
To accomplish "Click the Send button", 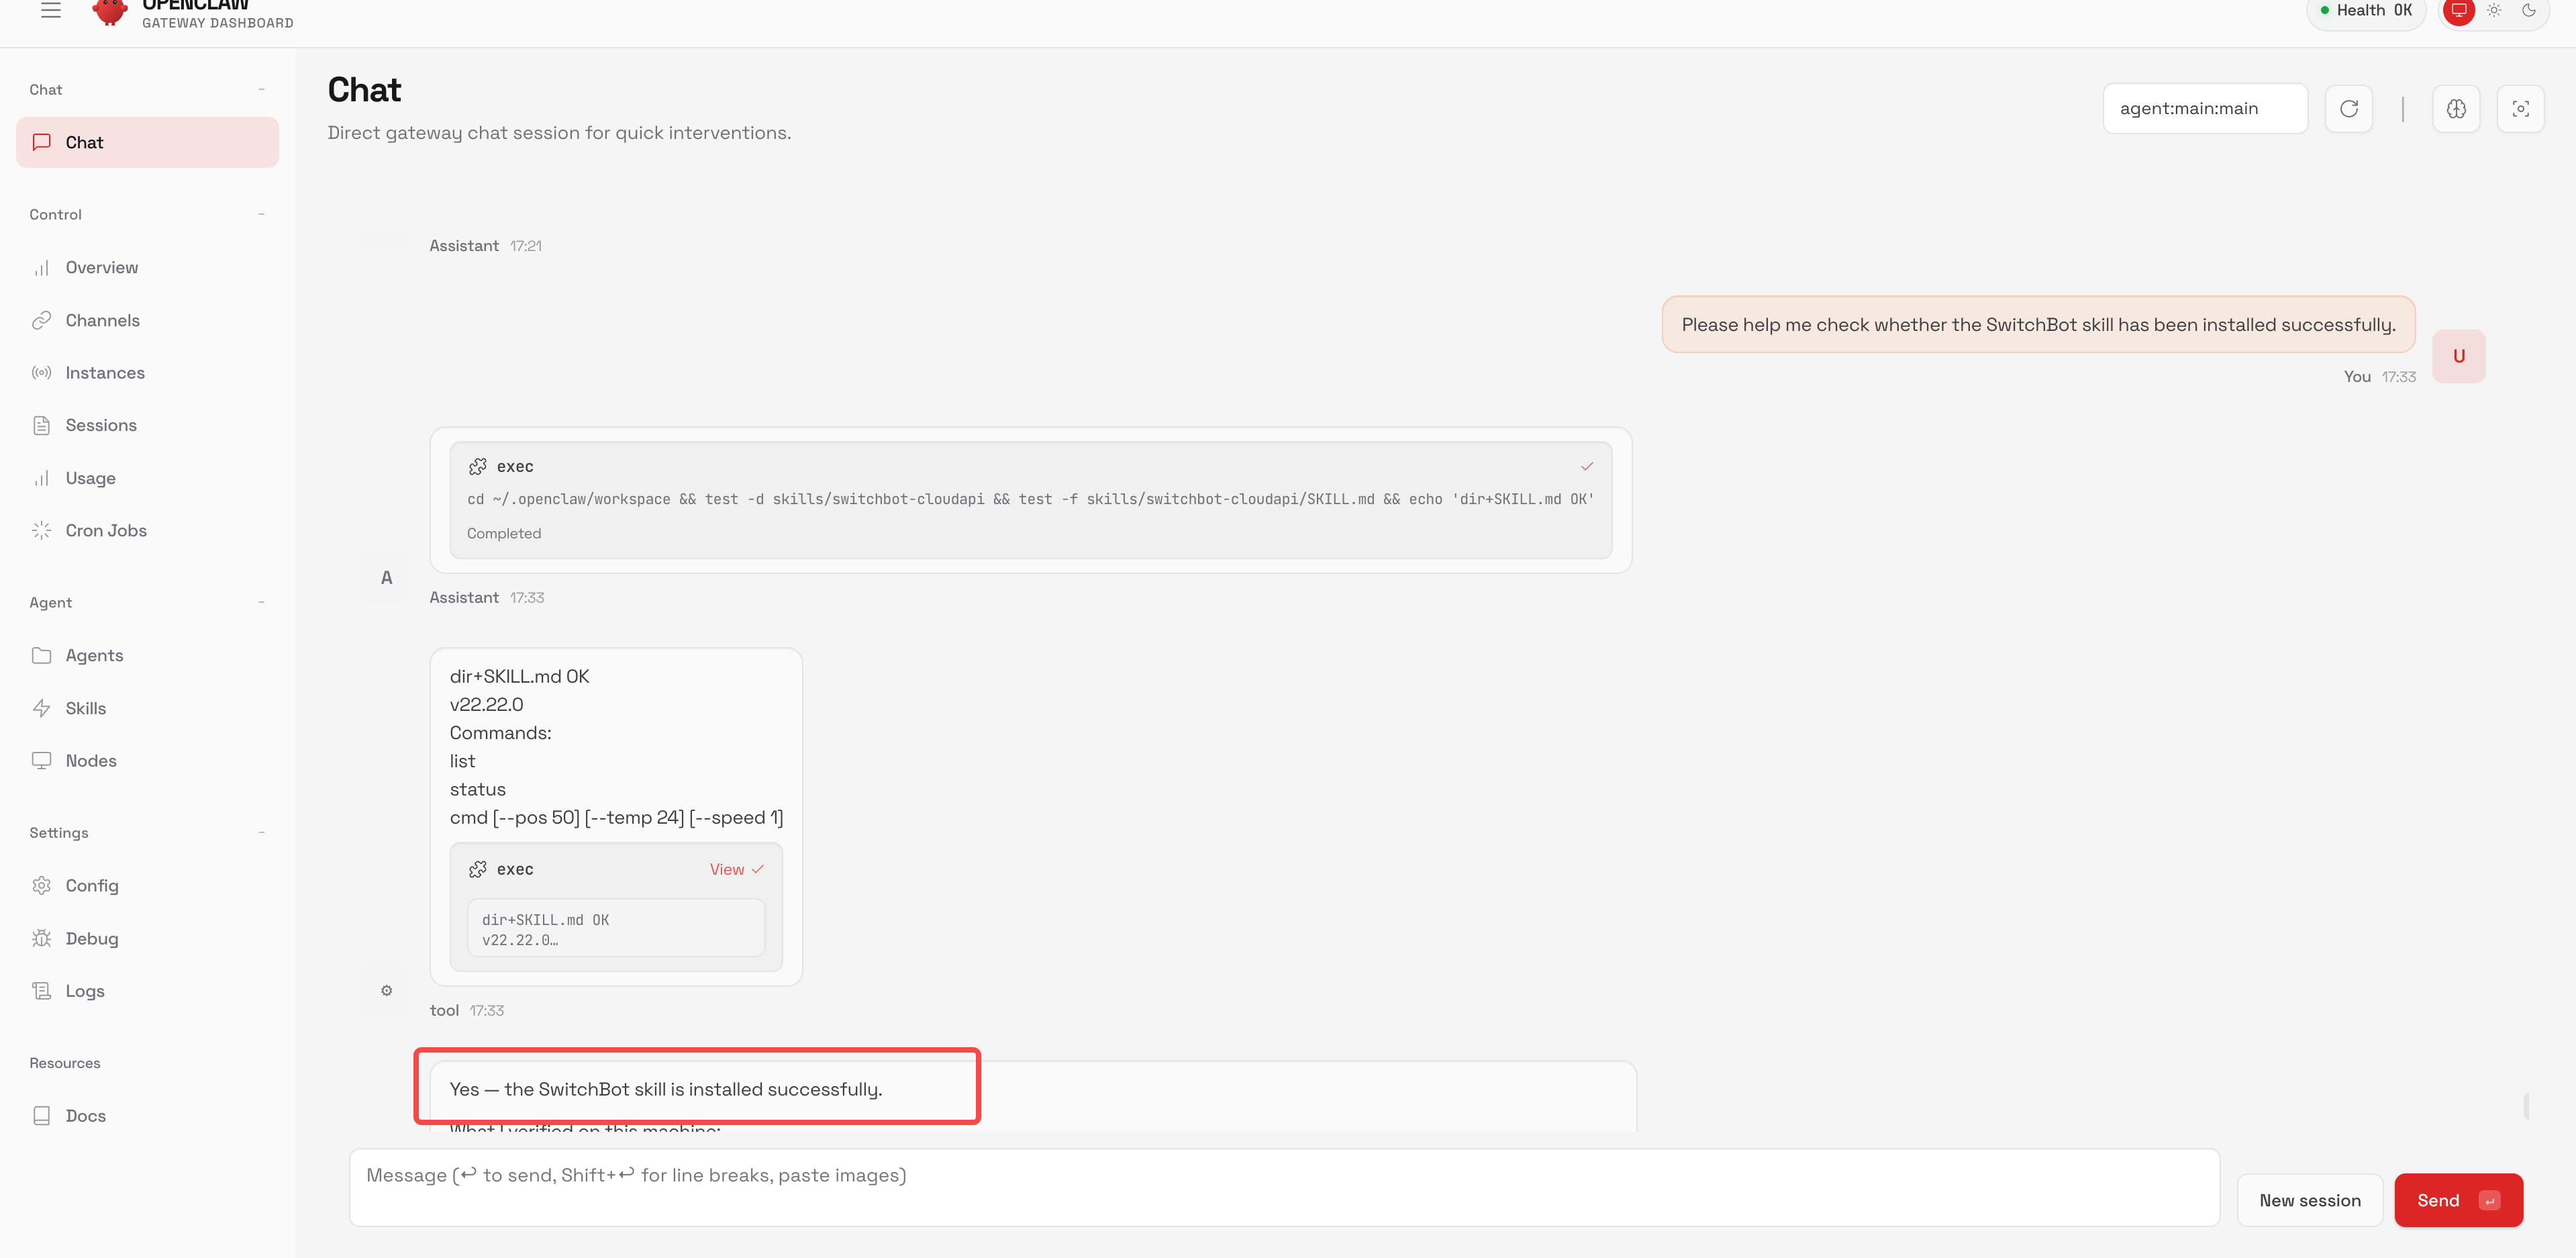I will coord(2459,1200).
